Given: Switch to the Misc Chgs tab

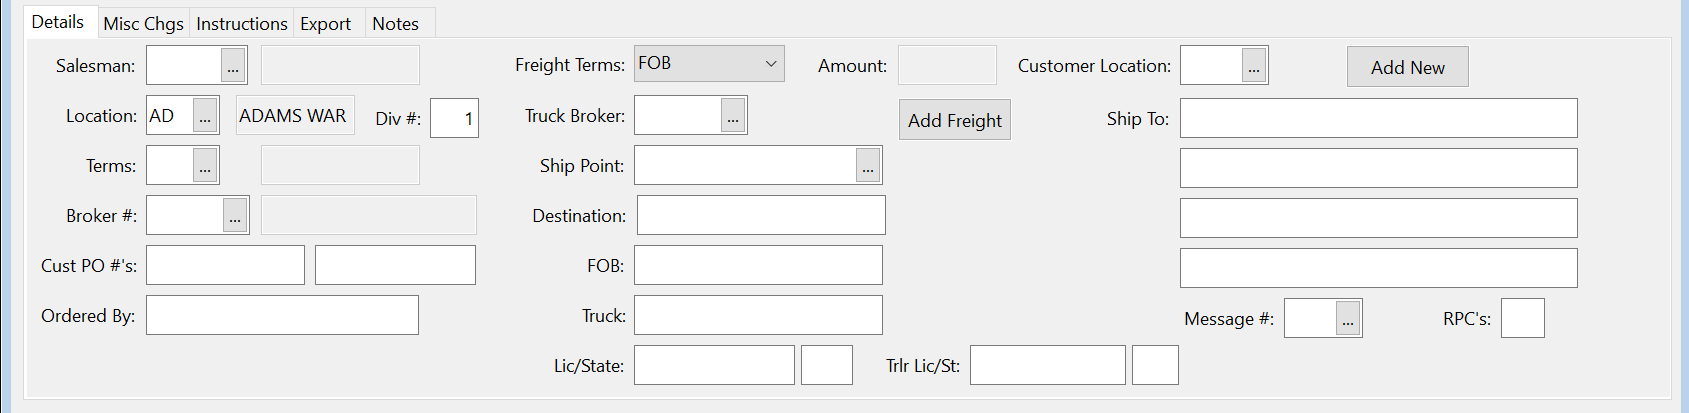Looking at the screenshot, I should pyautogui.click(x=144, y=24).
